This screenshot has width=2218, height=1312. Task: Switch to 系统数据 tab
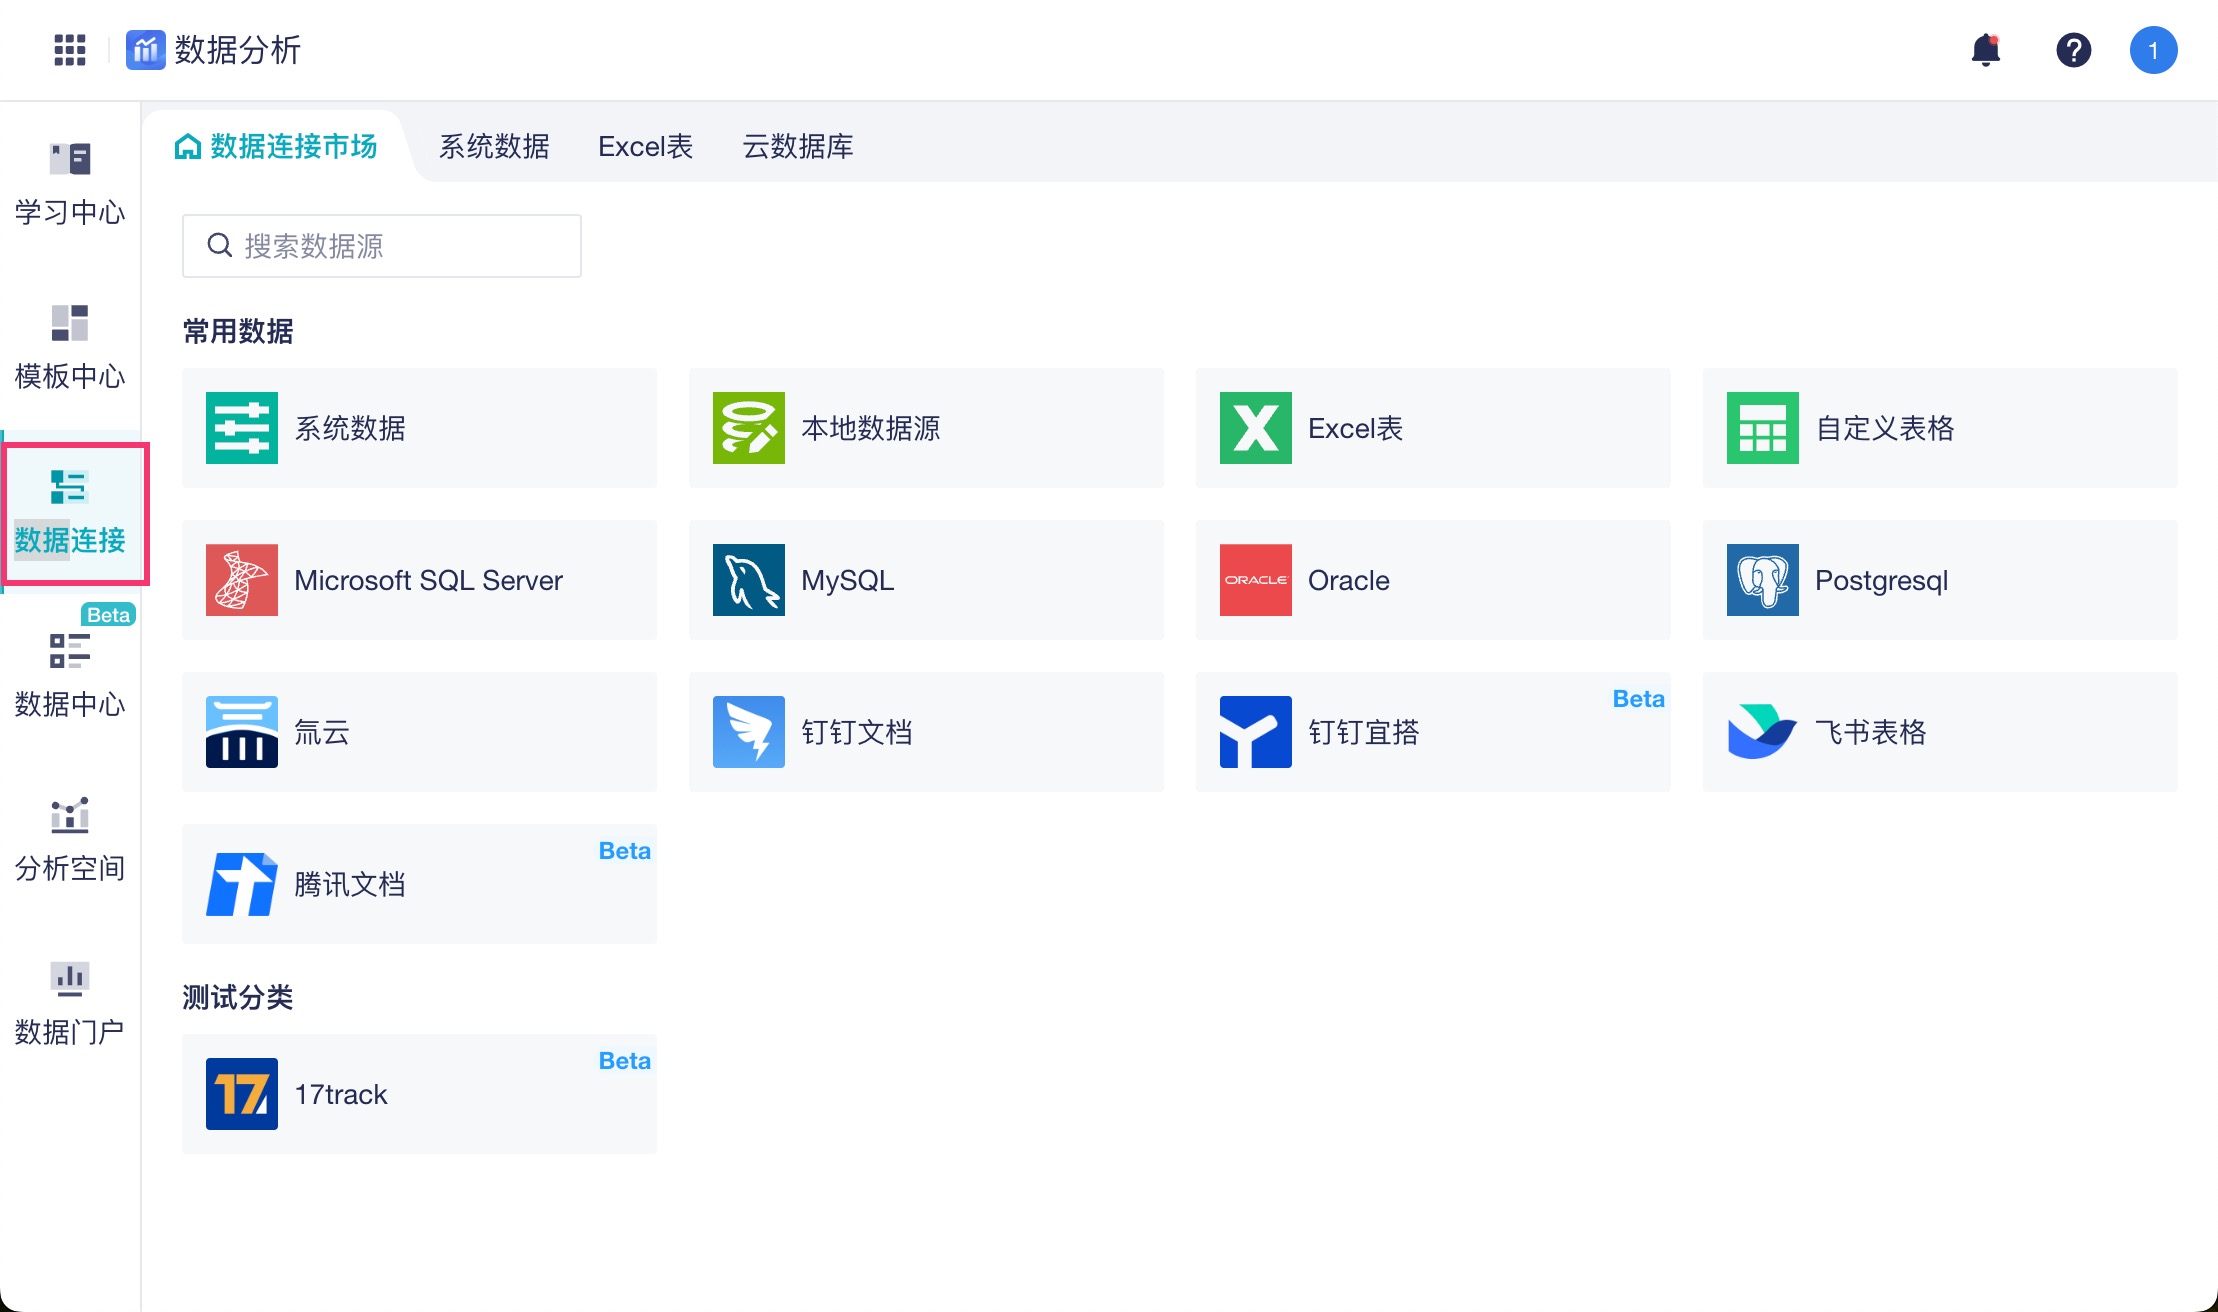pyautogui.click(x=494, y=147)
